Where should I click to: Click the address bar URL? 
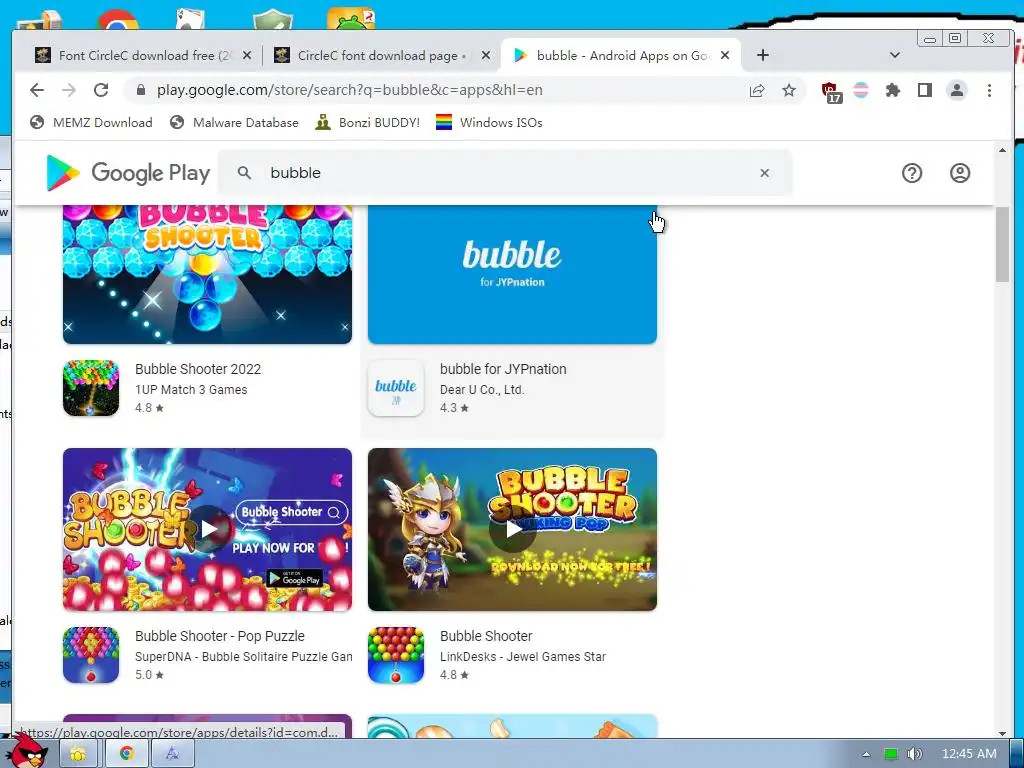[349, 90]
